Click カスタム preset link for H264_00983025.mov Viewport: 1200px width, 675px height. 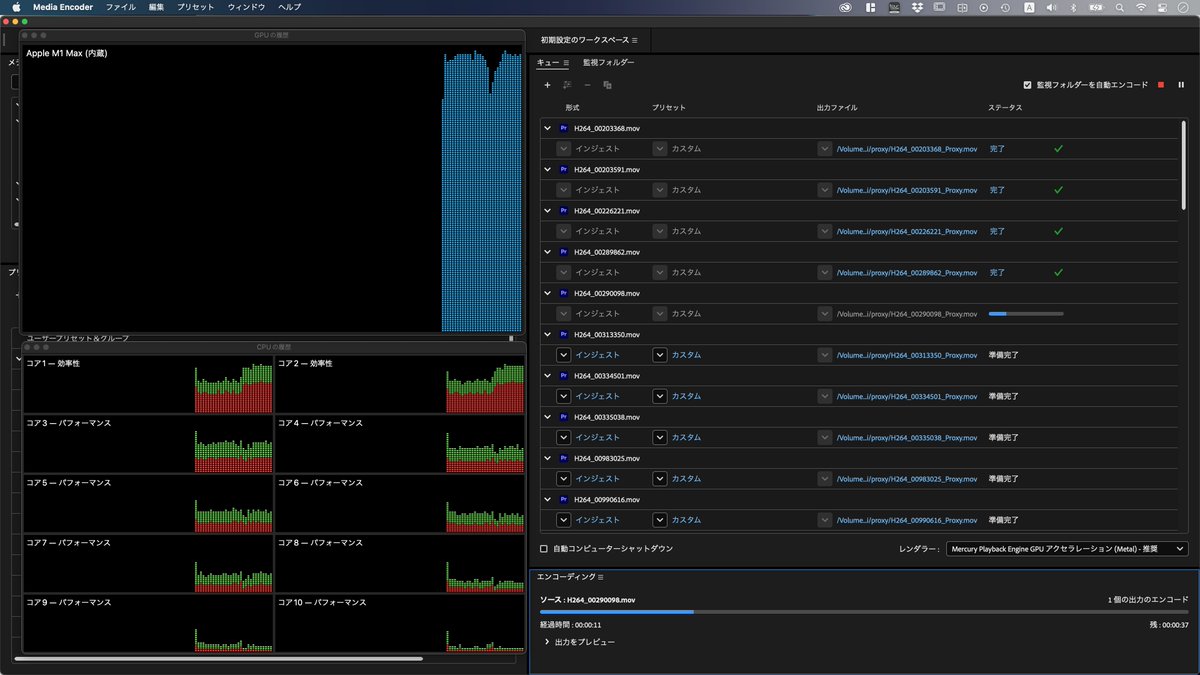[x=686, y=478]
